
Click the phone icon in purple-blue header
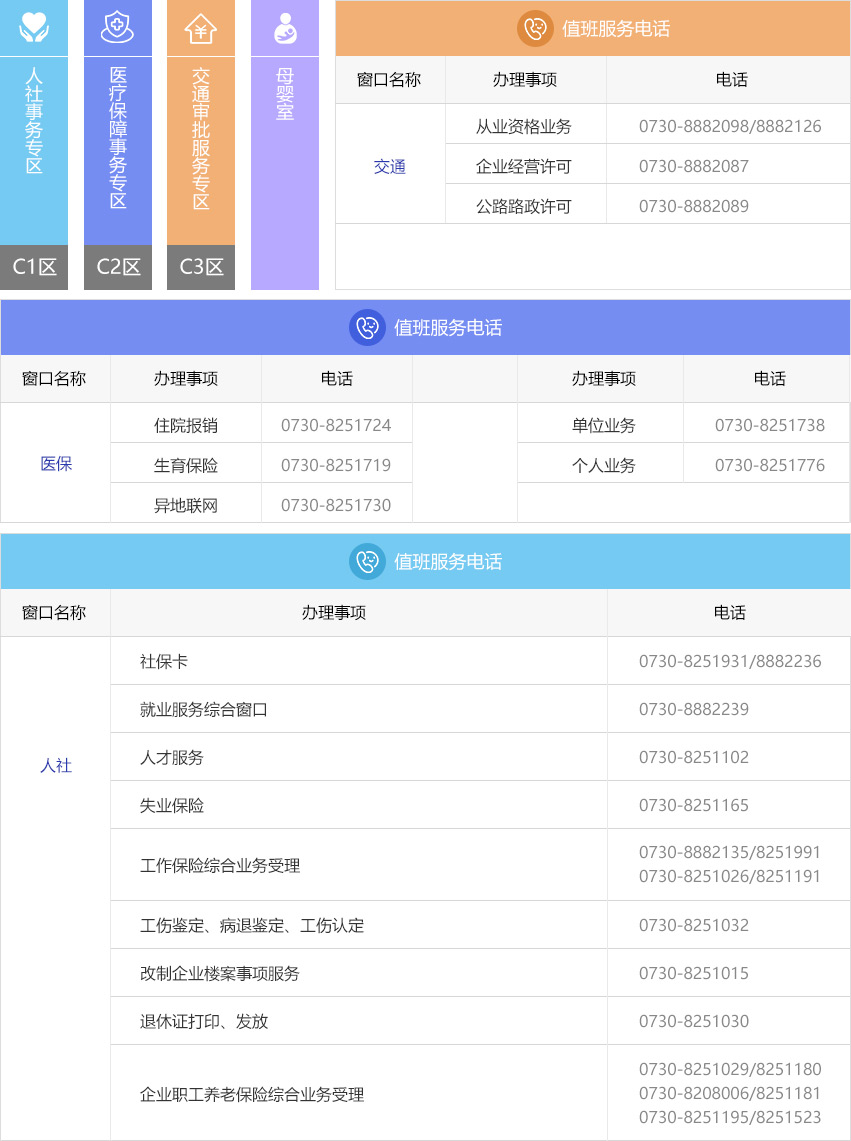tap(367, 328)
